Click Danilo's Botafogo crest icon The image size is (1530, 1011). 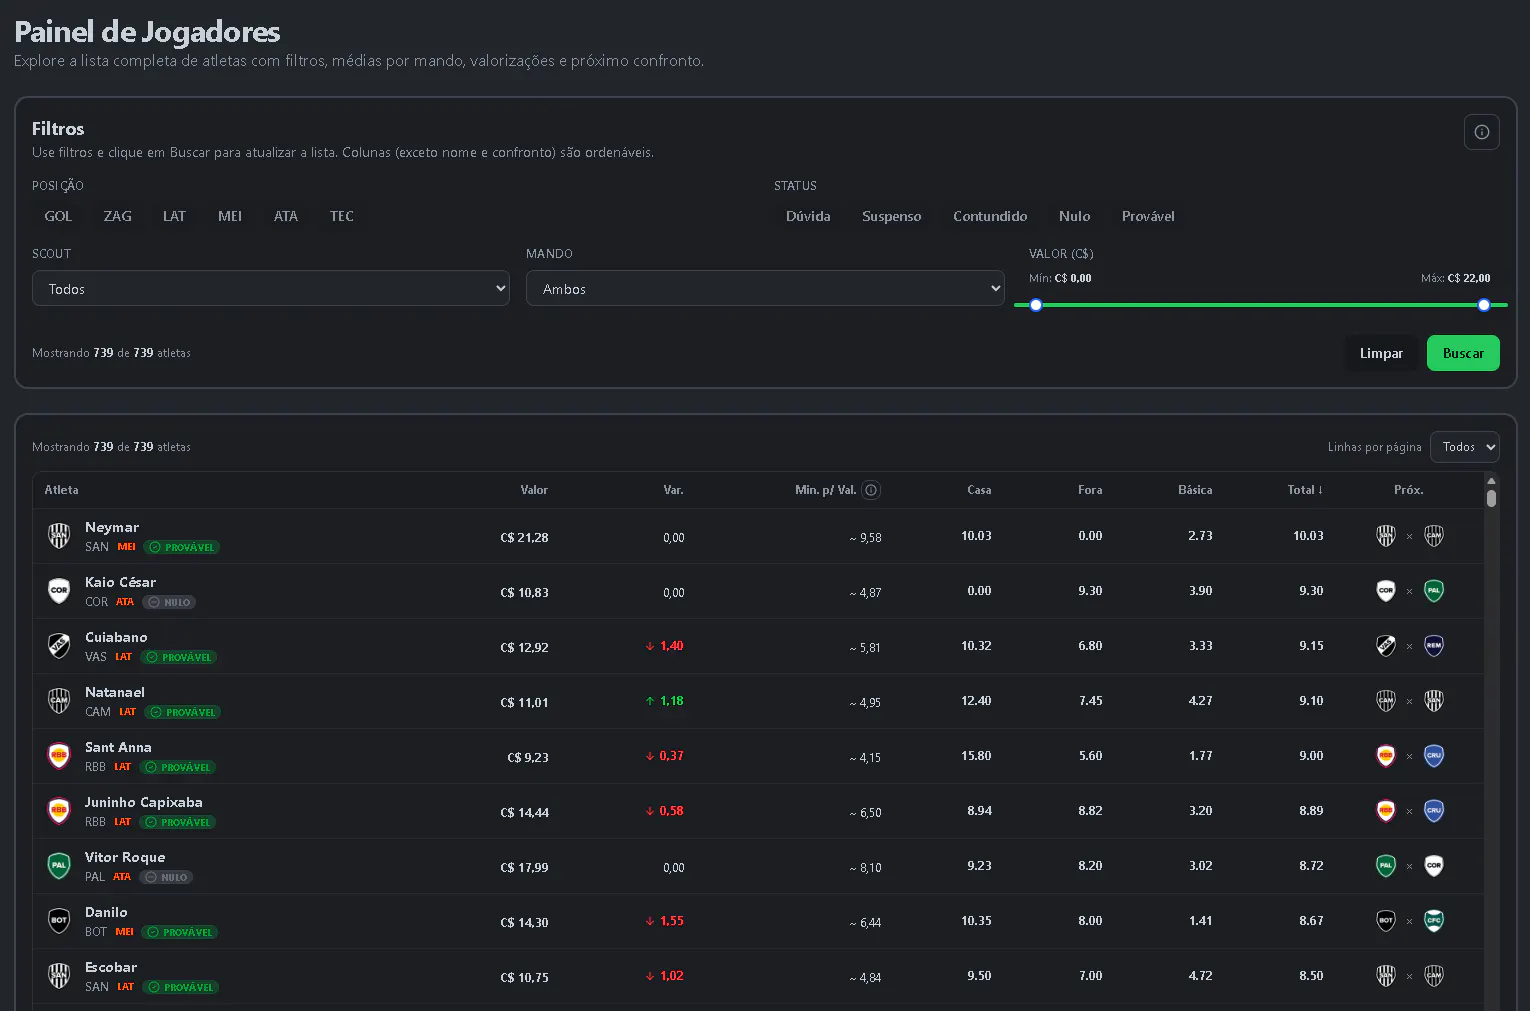(x=59, y=921)
